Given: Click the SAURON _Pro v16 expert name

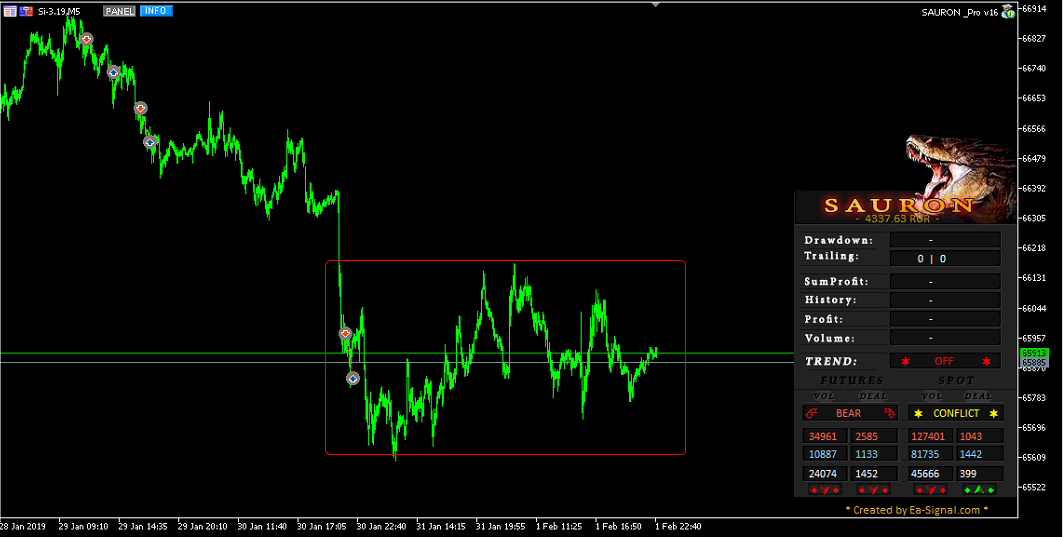Looking at the screenshot, I should pos(960,12).
